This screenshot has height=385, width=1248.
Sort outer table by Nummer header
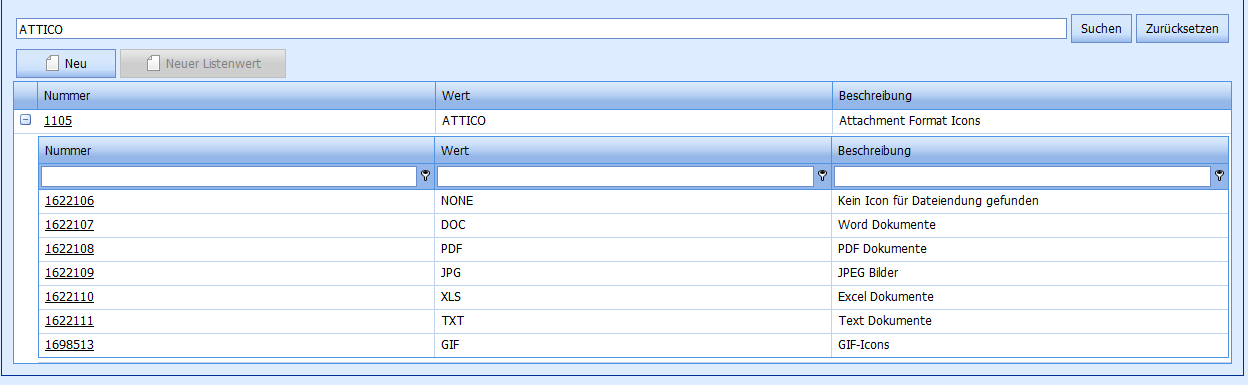point(236,96)
